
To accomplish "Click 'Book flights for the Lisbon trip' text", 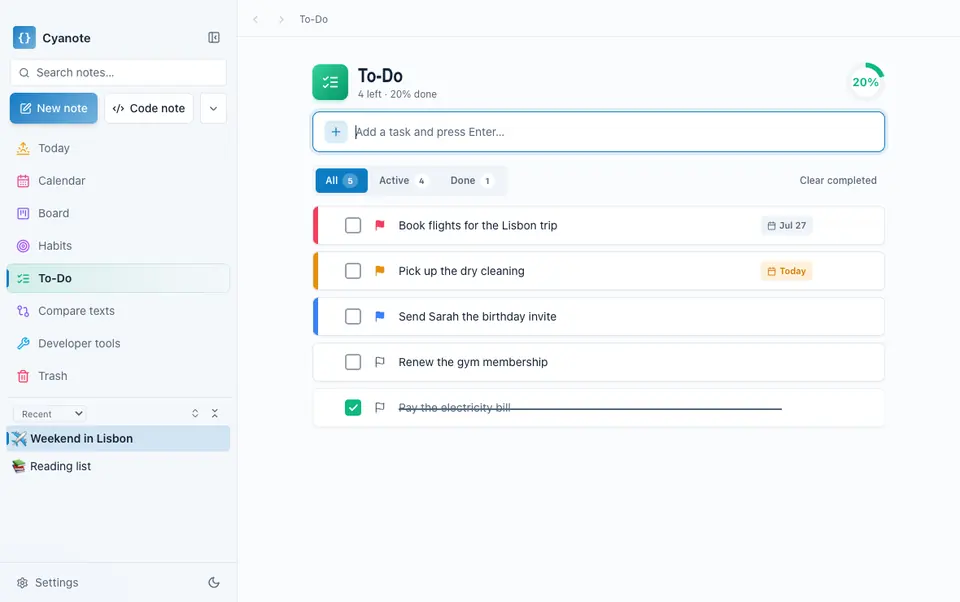I will [x=478, y=225].
